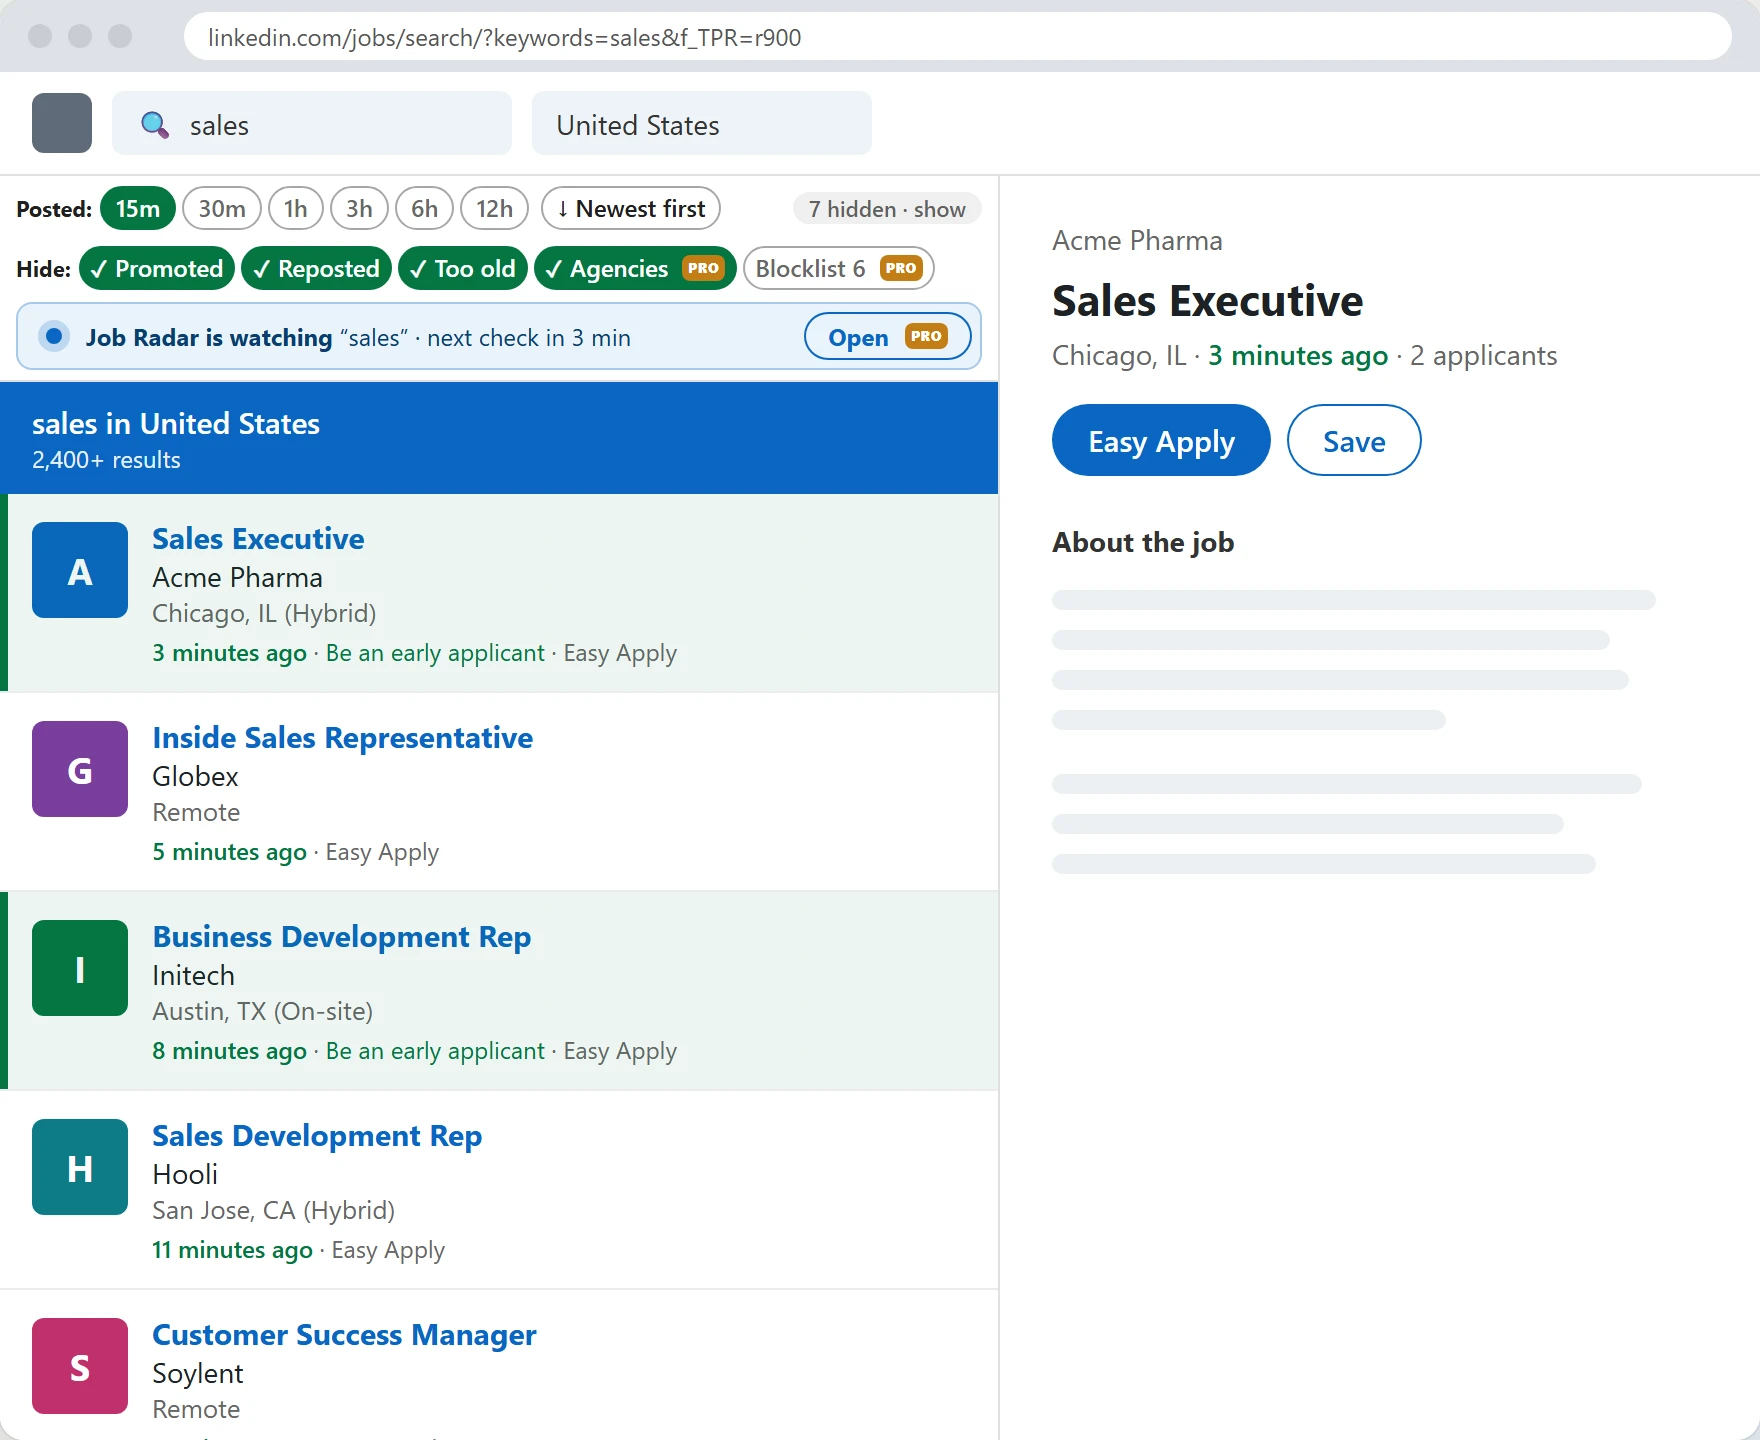The width and height of the screenshot is (1760, 1440).
Task: Click 'Austin, TX (On-site)' location text
Action: (x=262, y=1011)
